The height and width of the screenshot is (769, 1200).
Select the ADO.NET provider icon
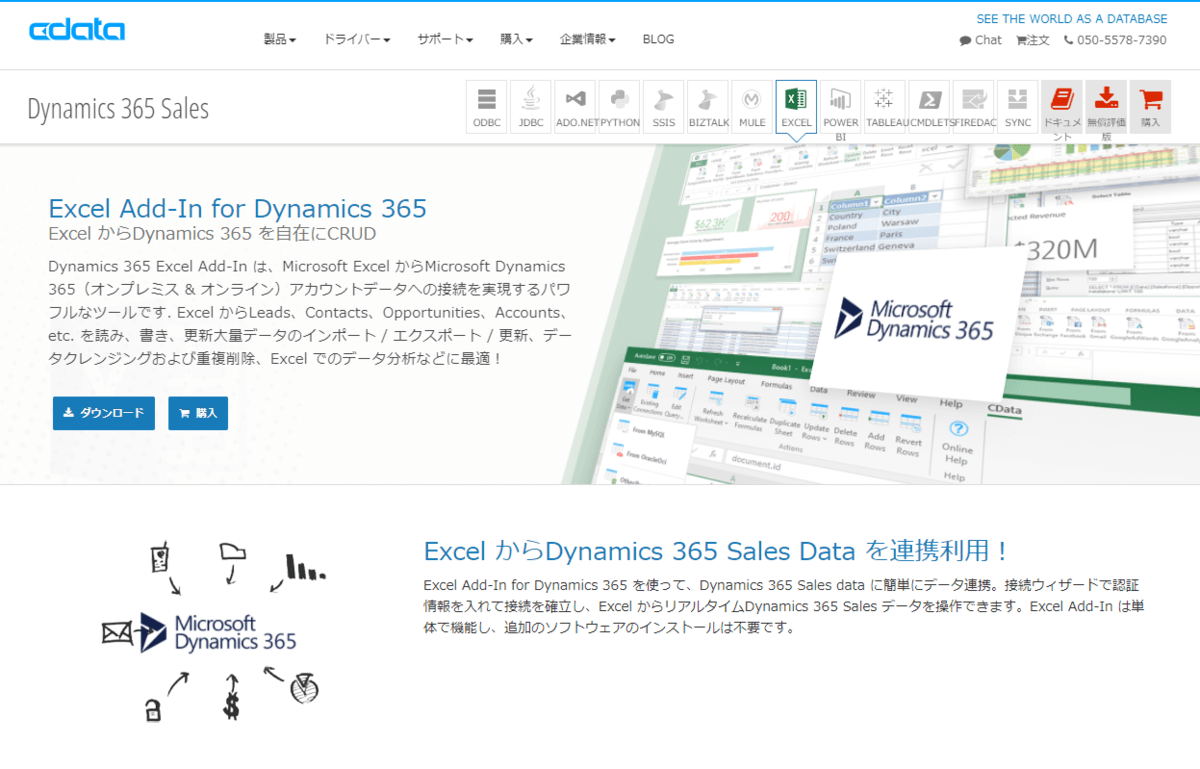tap(575, 107)
